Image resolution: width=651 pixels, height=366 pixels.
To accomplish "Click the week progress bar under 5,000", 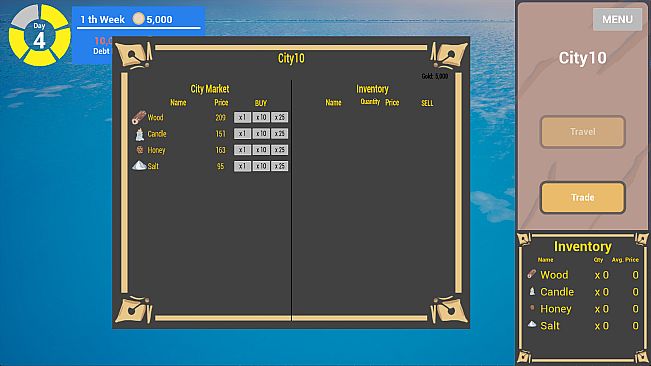I will pos(139,28).
